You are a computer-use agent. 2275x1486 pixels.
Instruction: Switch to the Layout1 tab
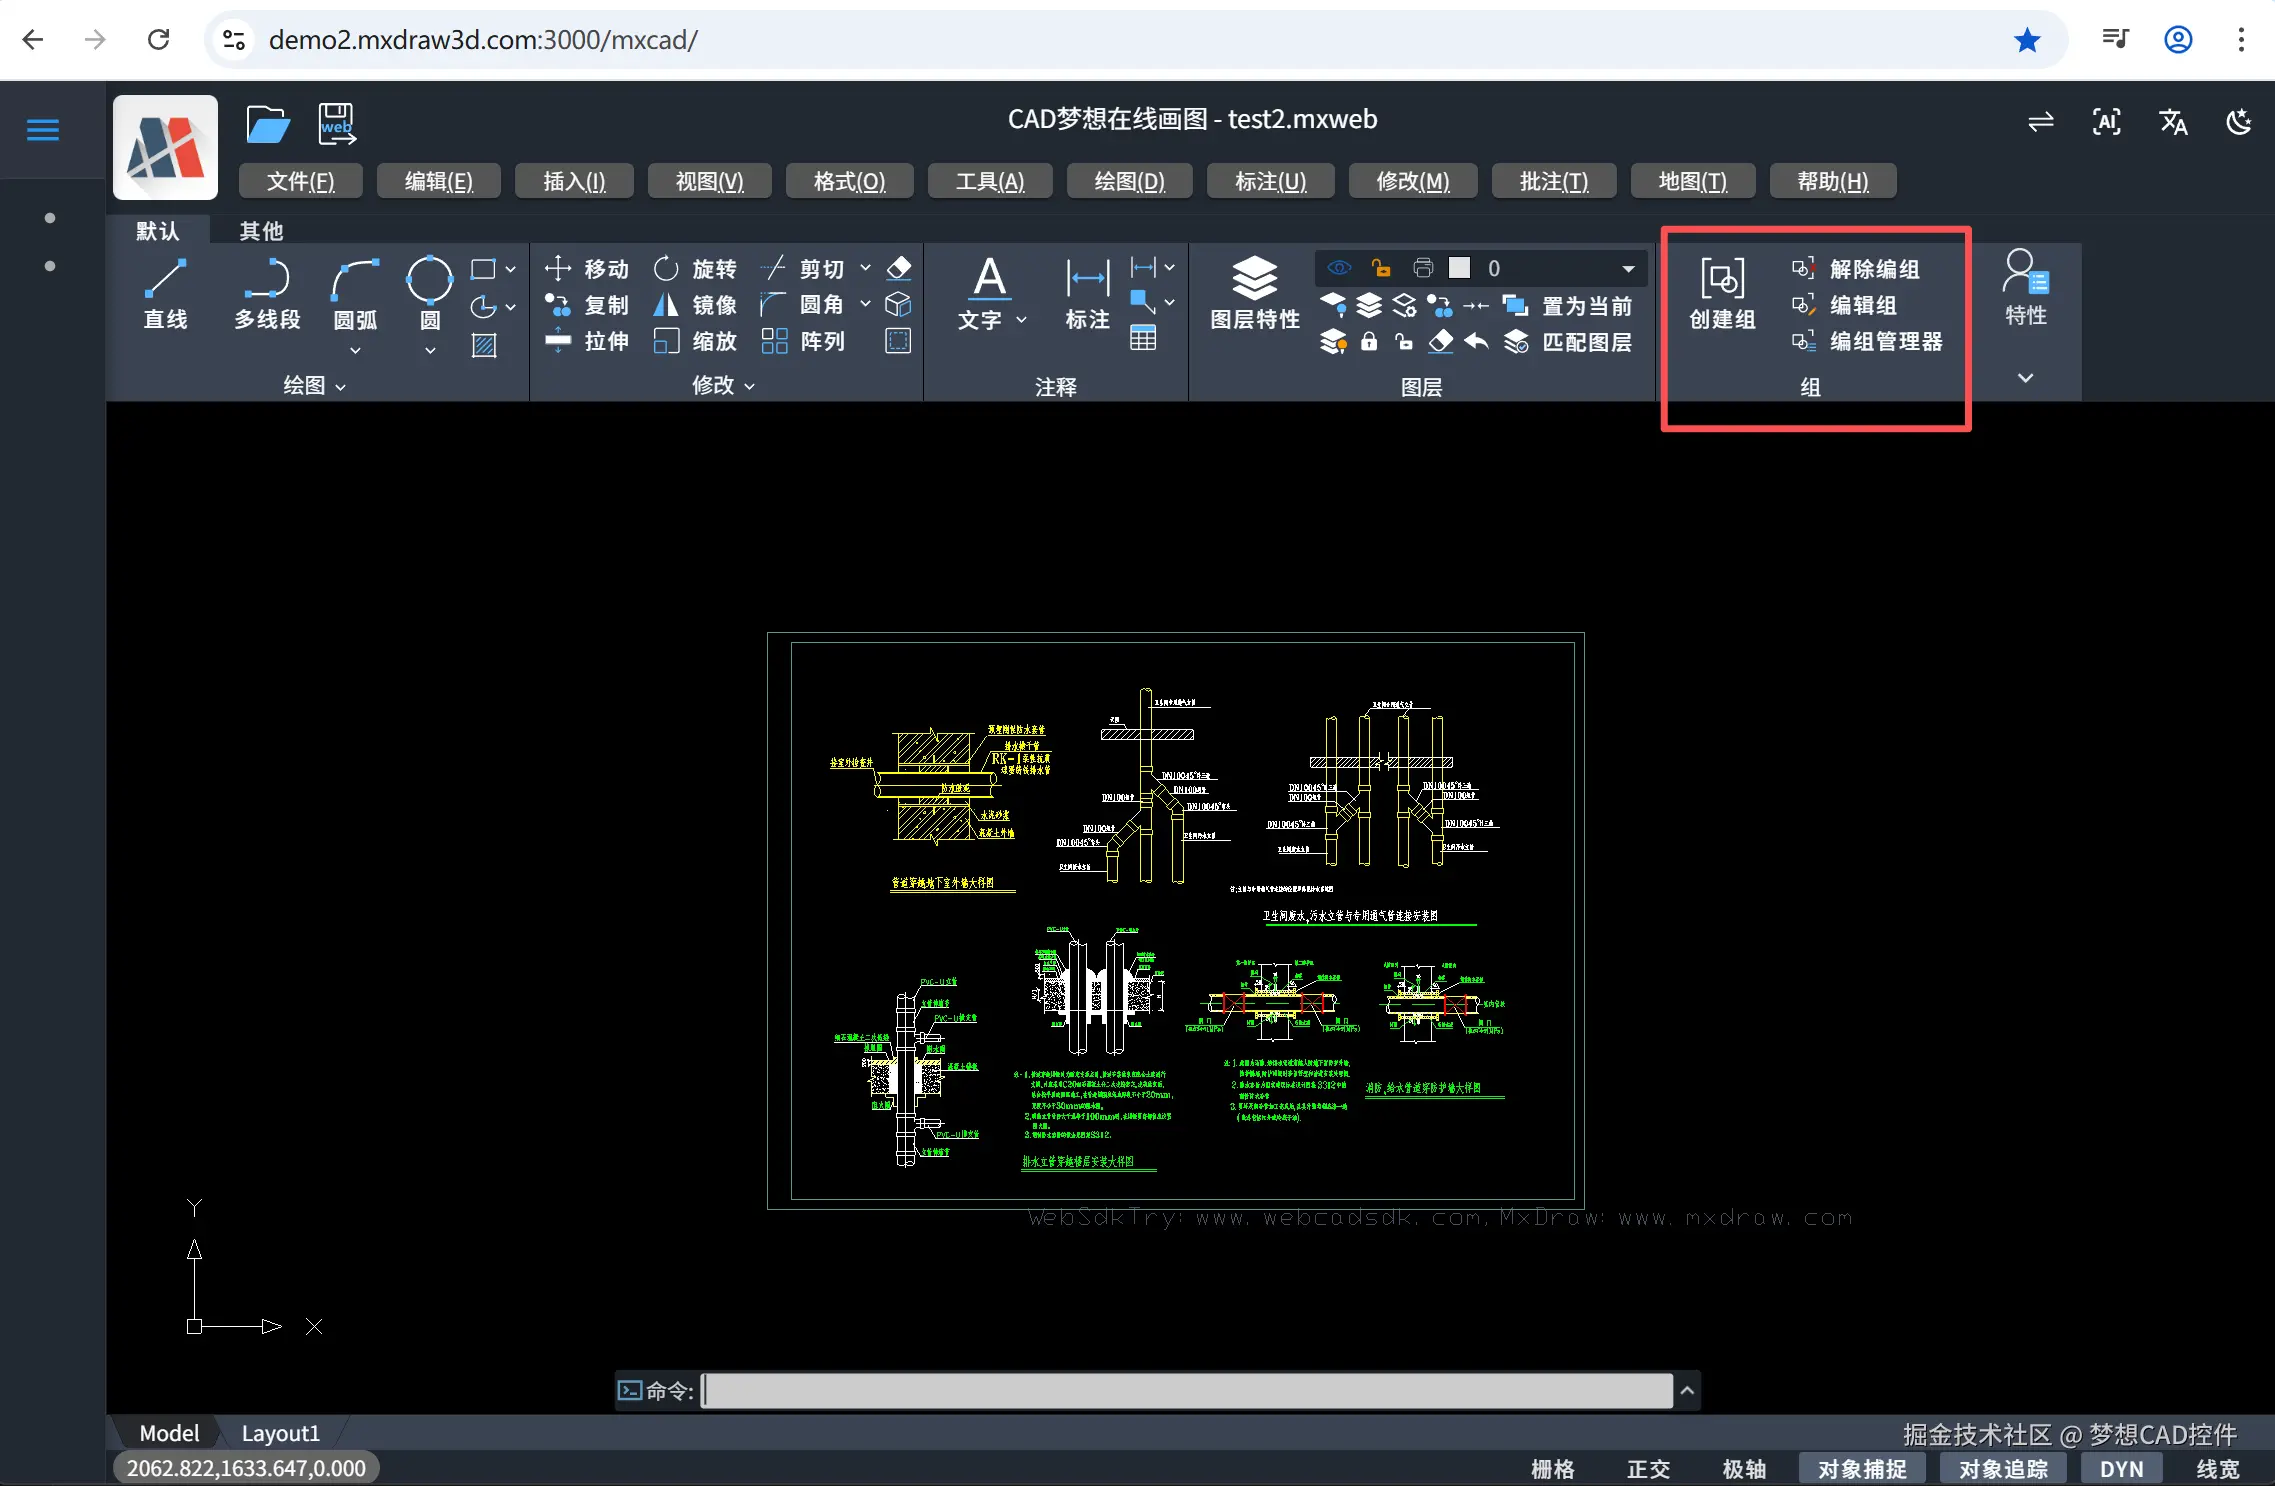(x=280, y=1433)
